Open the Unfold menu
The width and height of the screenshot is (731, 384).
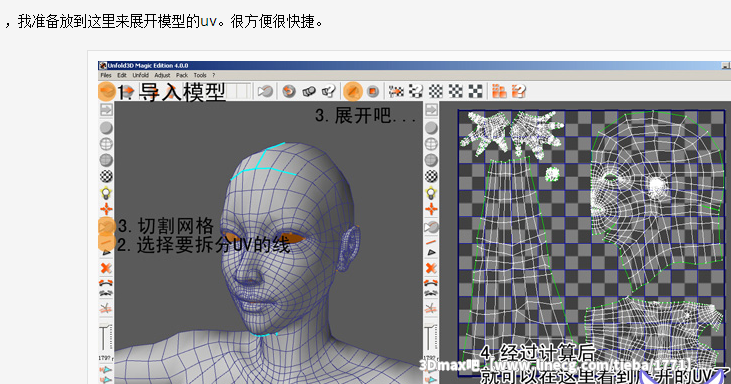(140, 75)
